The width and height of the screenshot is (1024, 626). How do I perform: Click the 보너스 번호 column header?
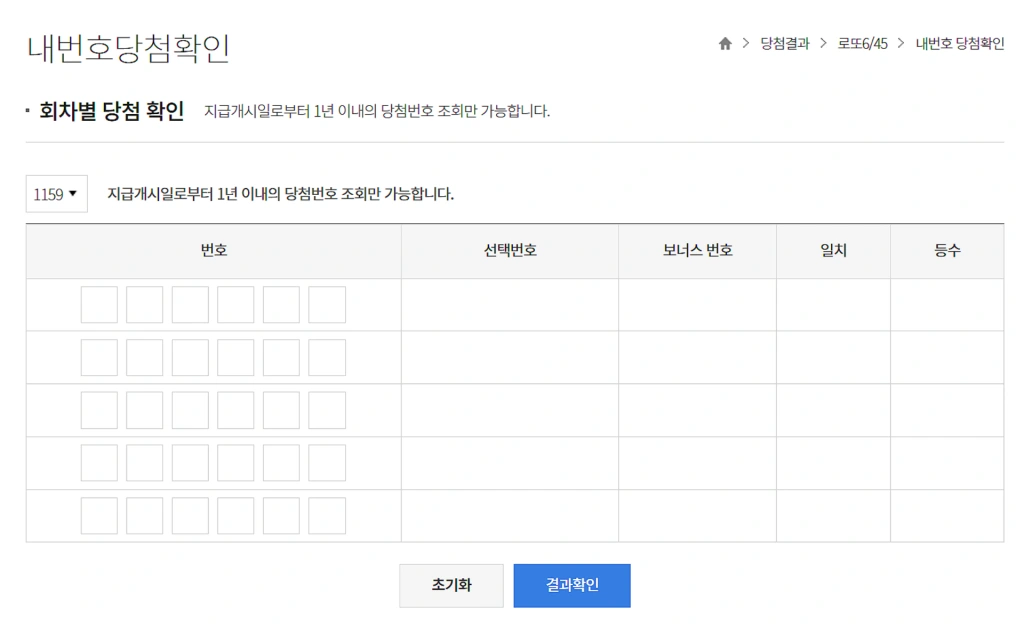click(697, 251)
